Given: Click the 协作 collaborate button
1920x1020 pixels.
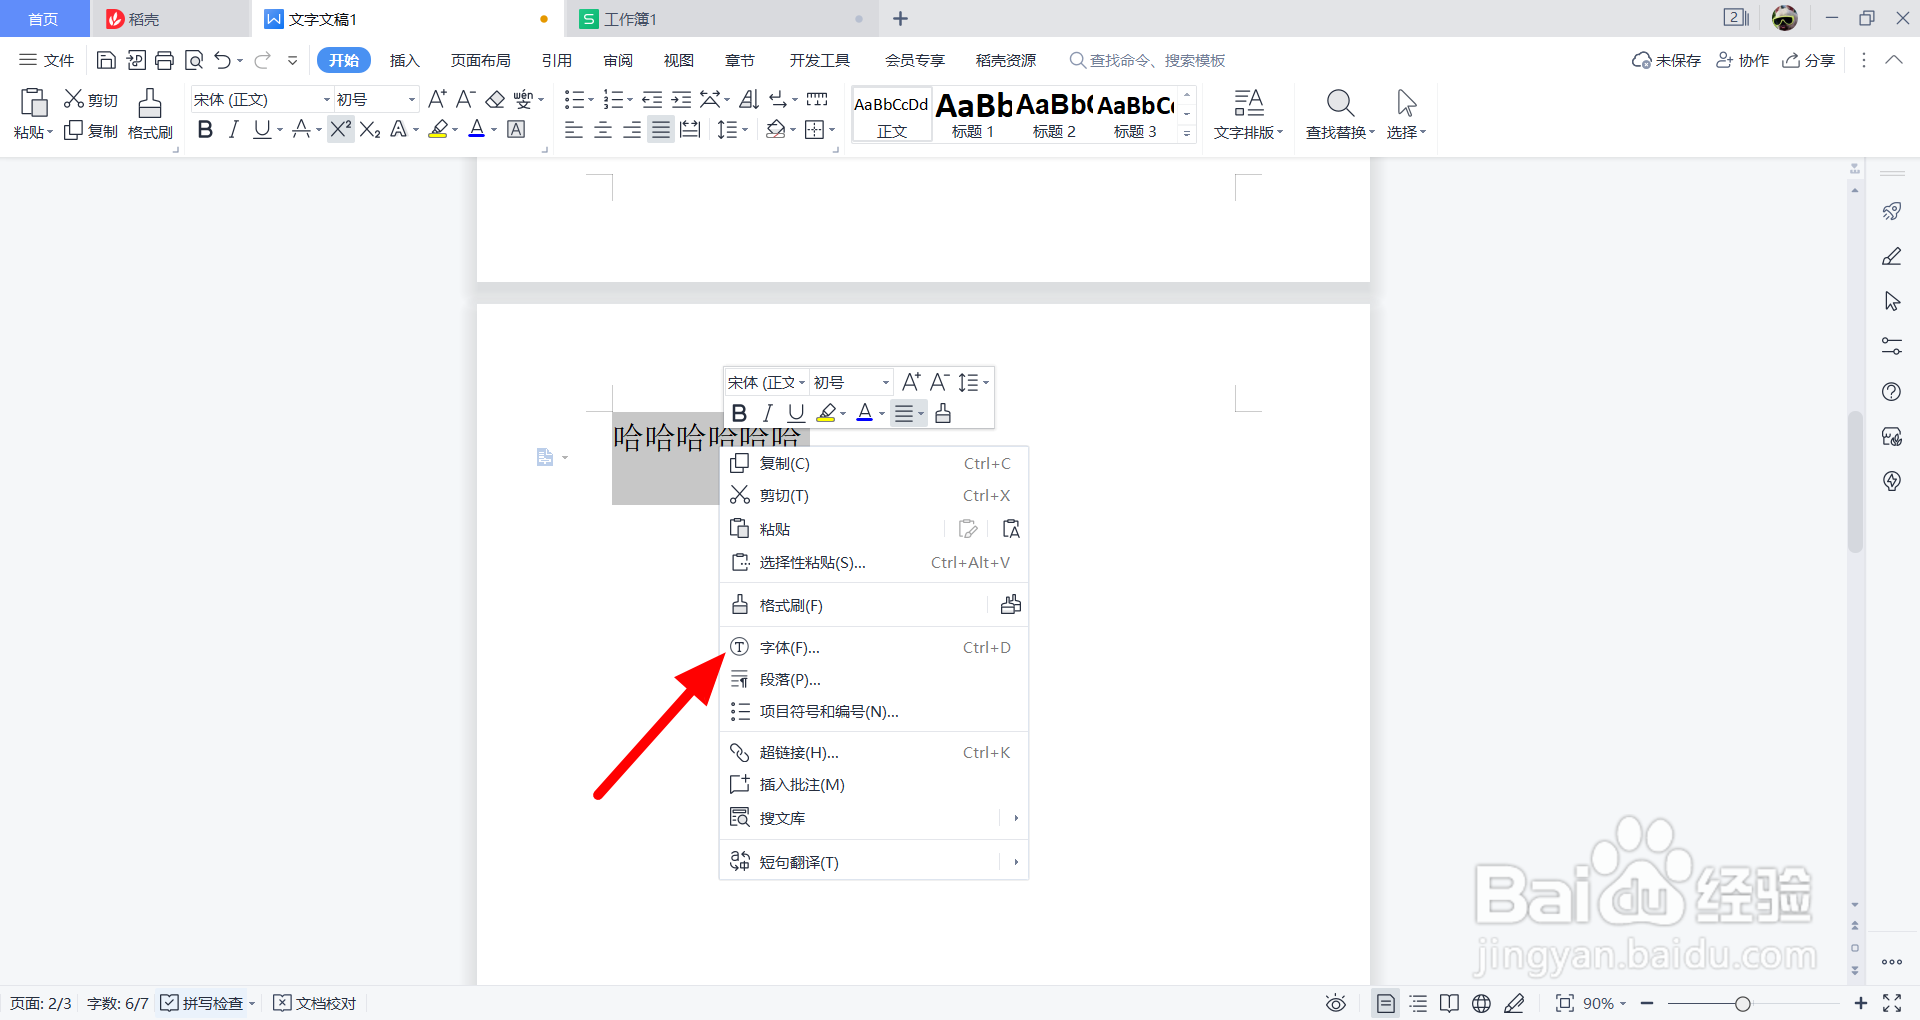Looking at the screenshot, I should 1743,60.
